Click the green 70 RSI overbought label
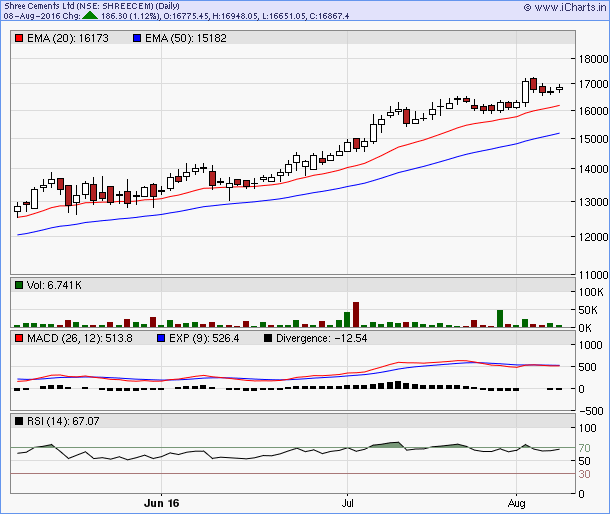The height and width of the screenshot is (514, 610). point(584,448)
